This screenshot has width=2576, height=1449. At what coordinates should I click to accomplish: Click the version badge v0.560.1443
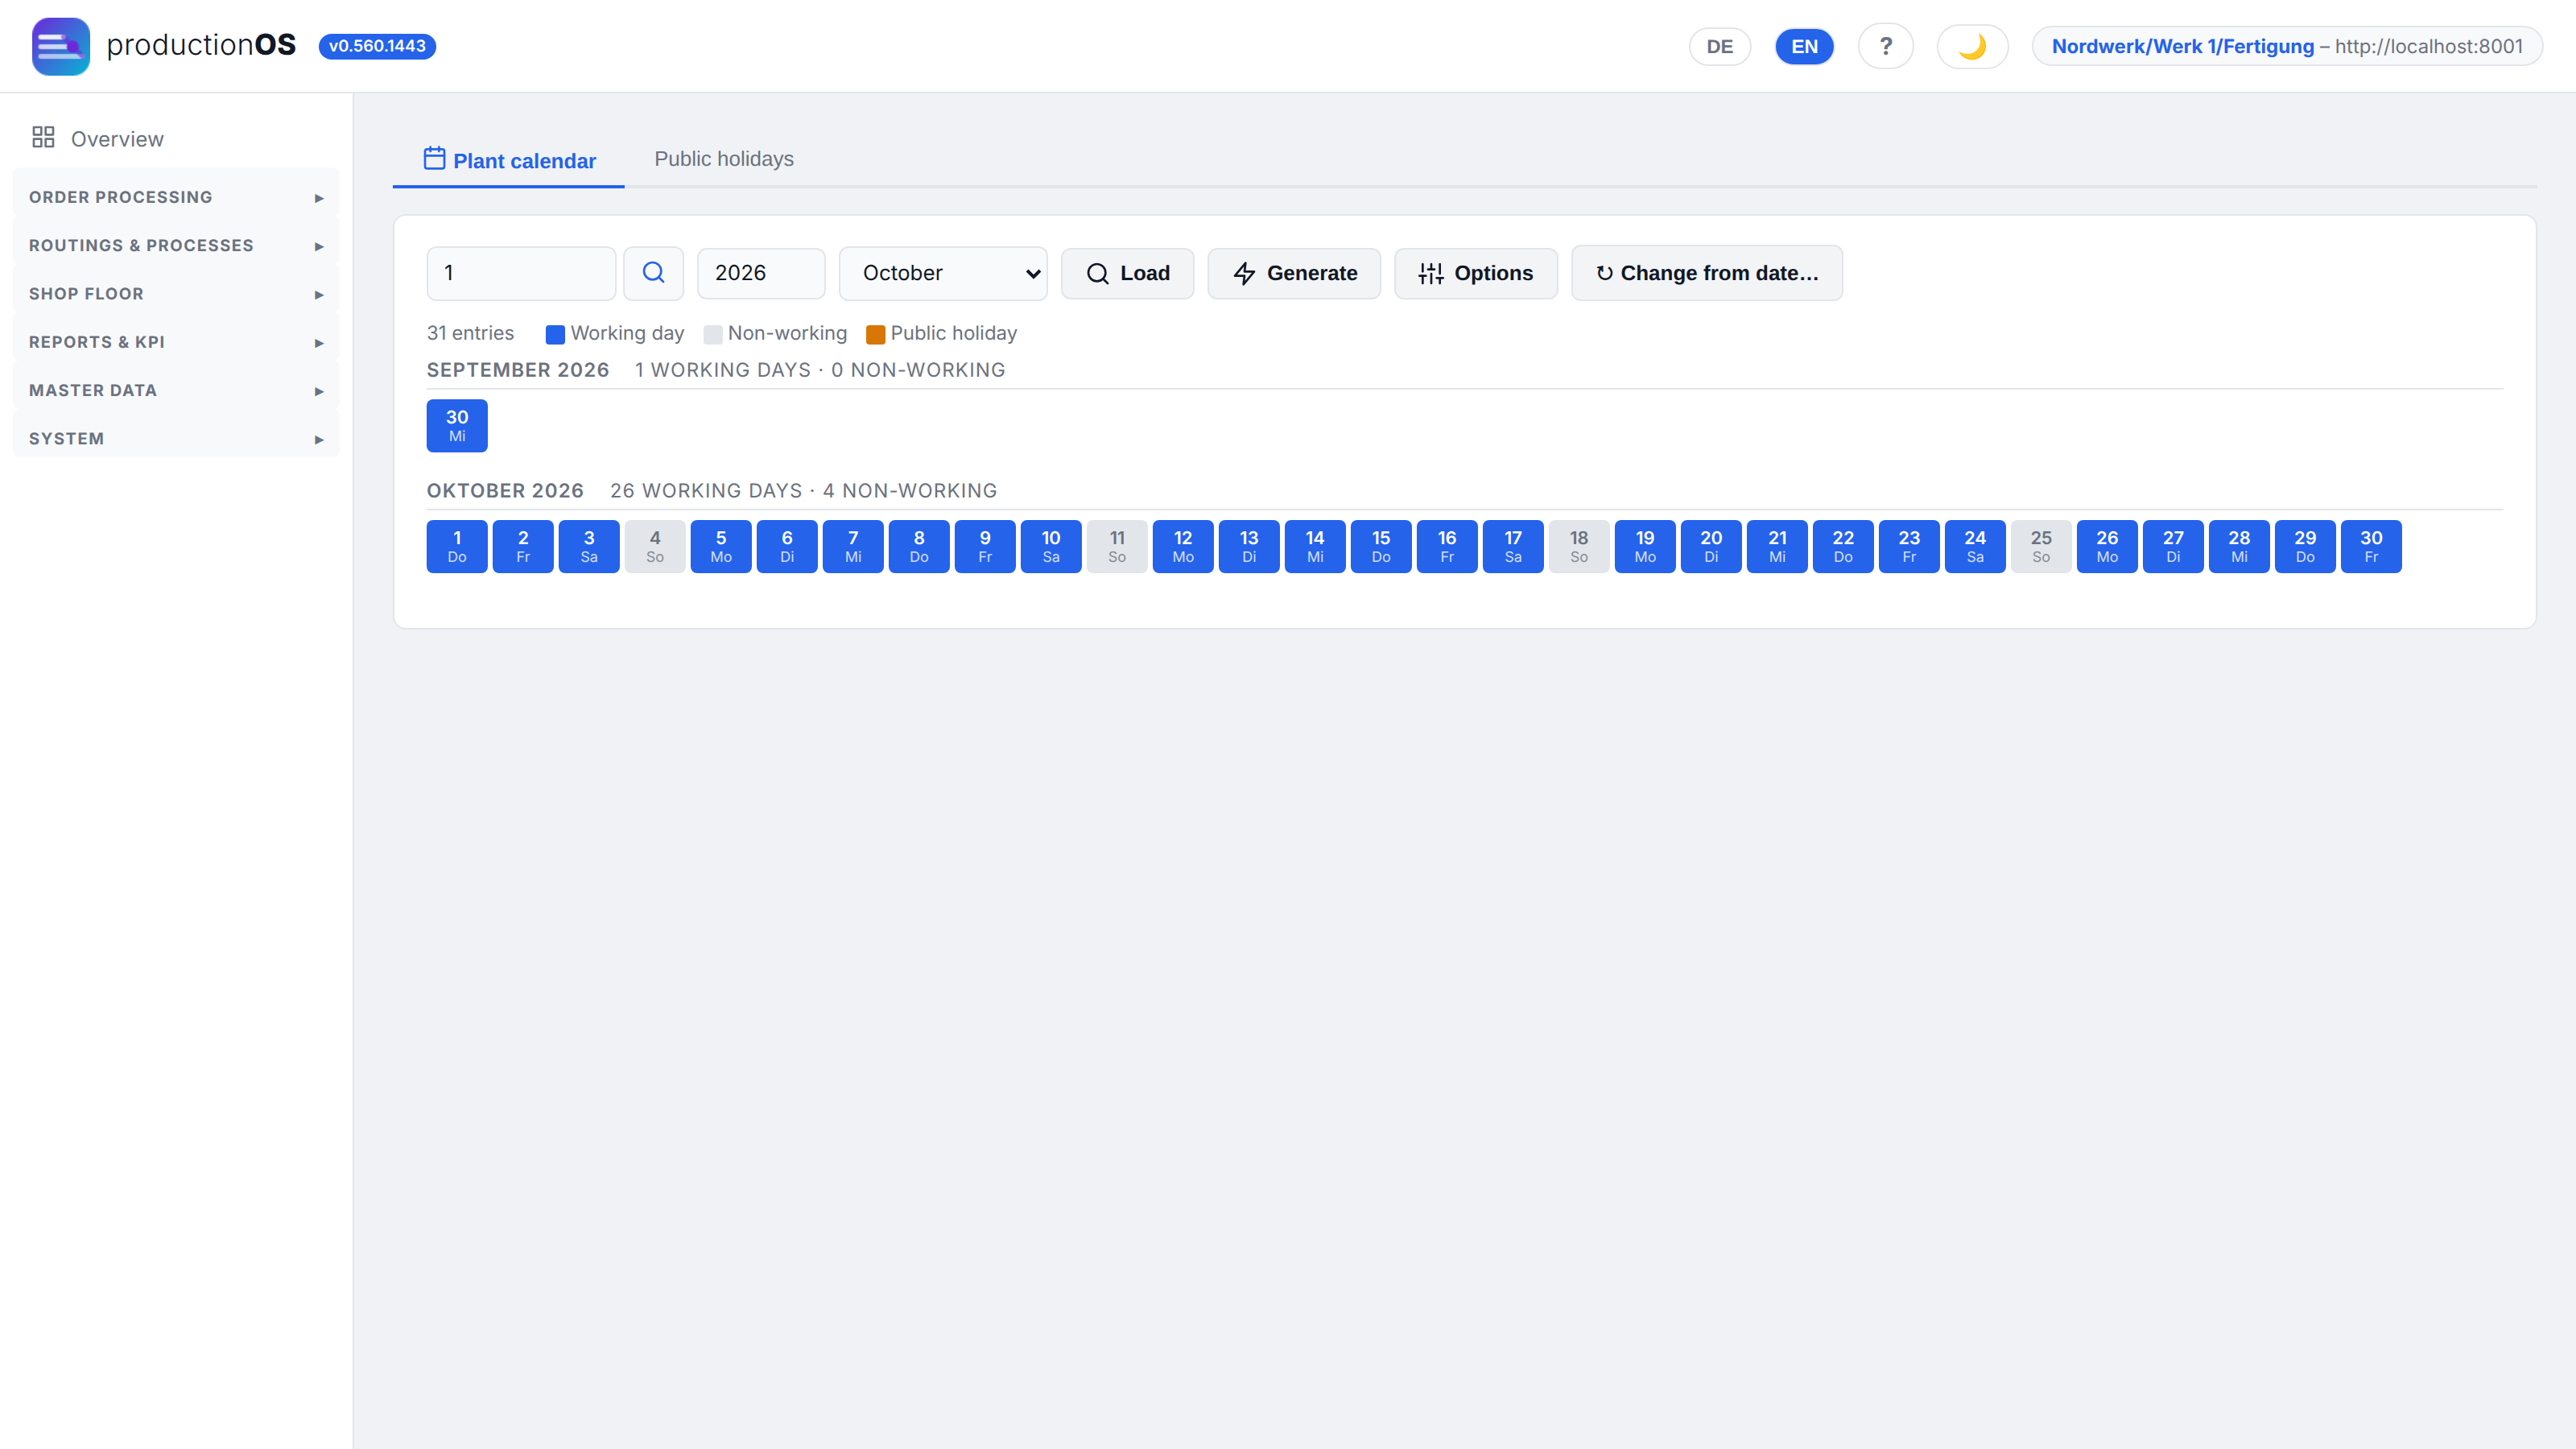377,46
